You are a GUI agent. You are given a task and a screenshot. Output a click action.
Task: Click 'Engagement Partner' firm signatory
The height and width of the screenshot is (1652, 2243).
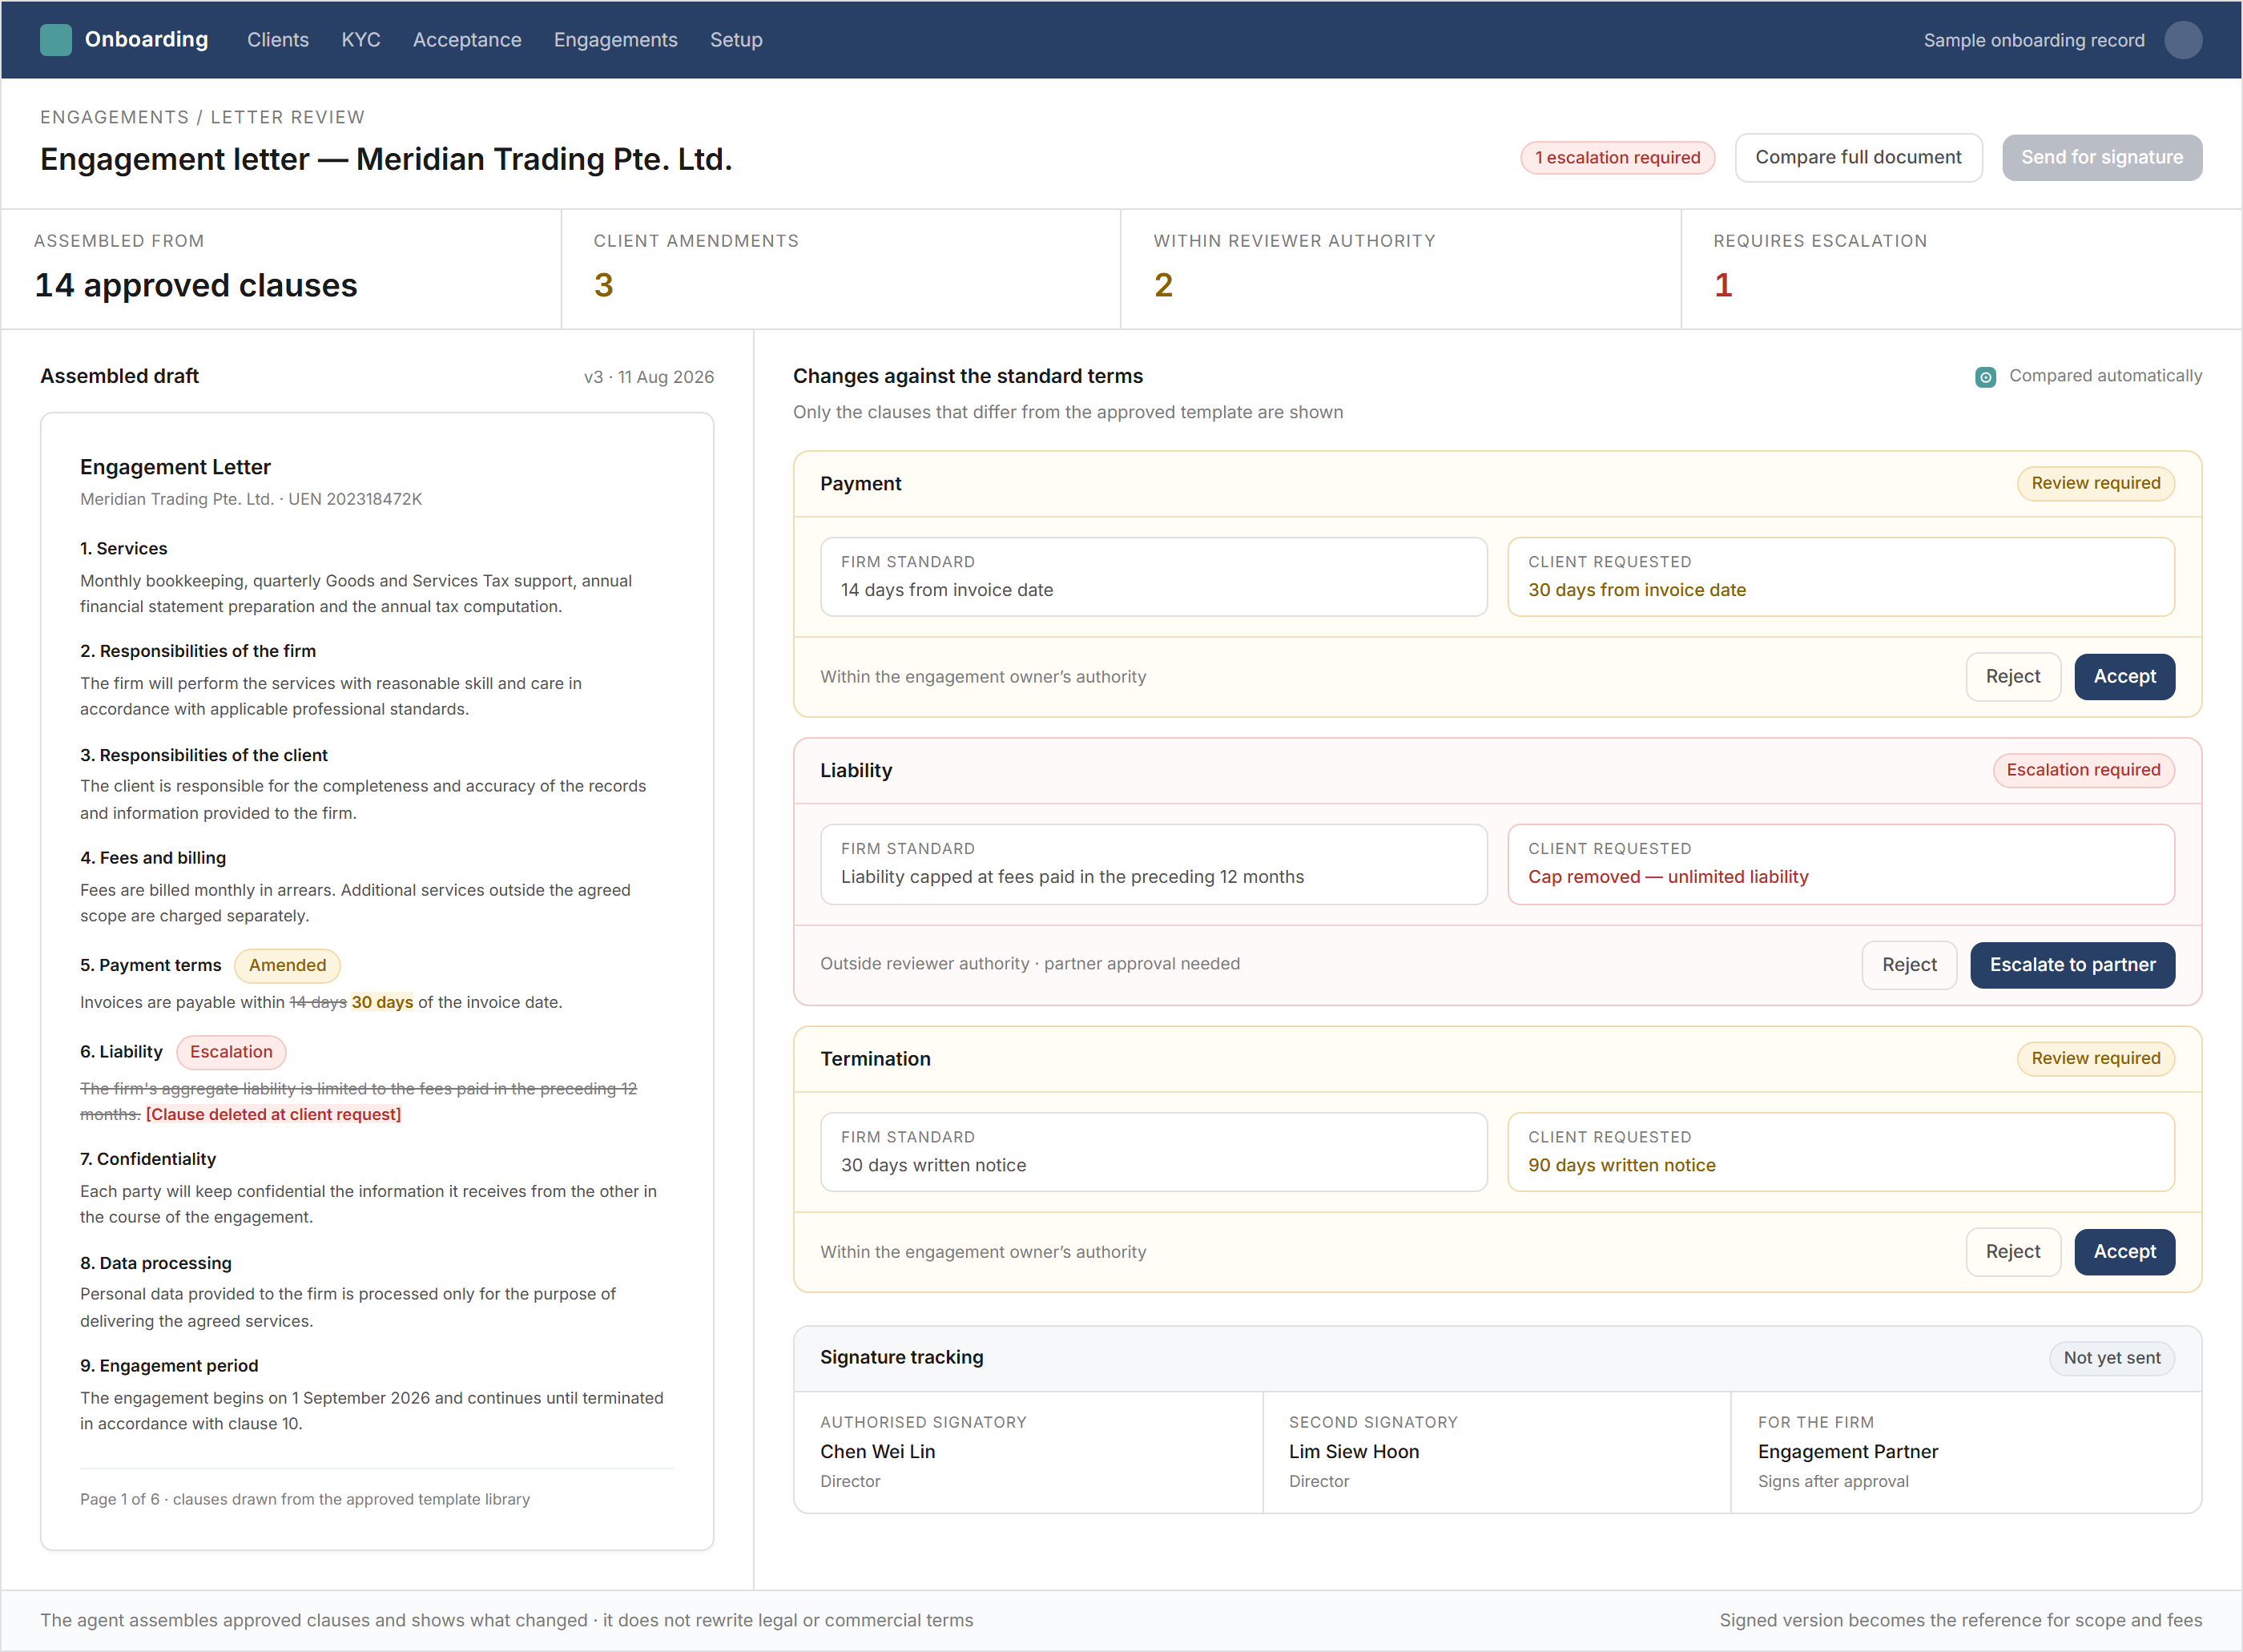pyautogui.click(x=1847, y=1452)
